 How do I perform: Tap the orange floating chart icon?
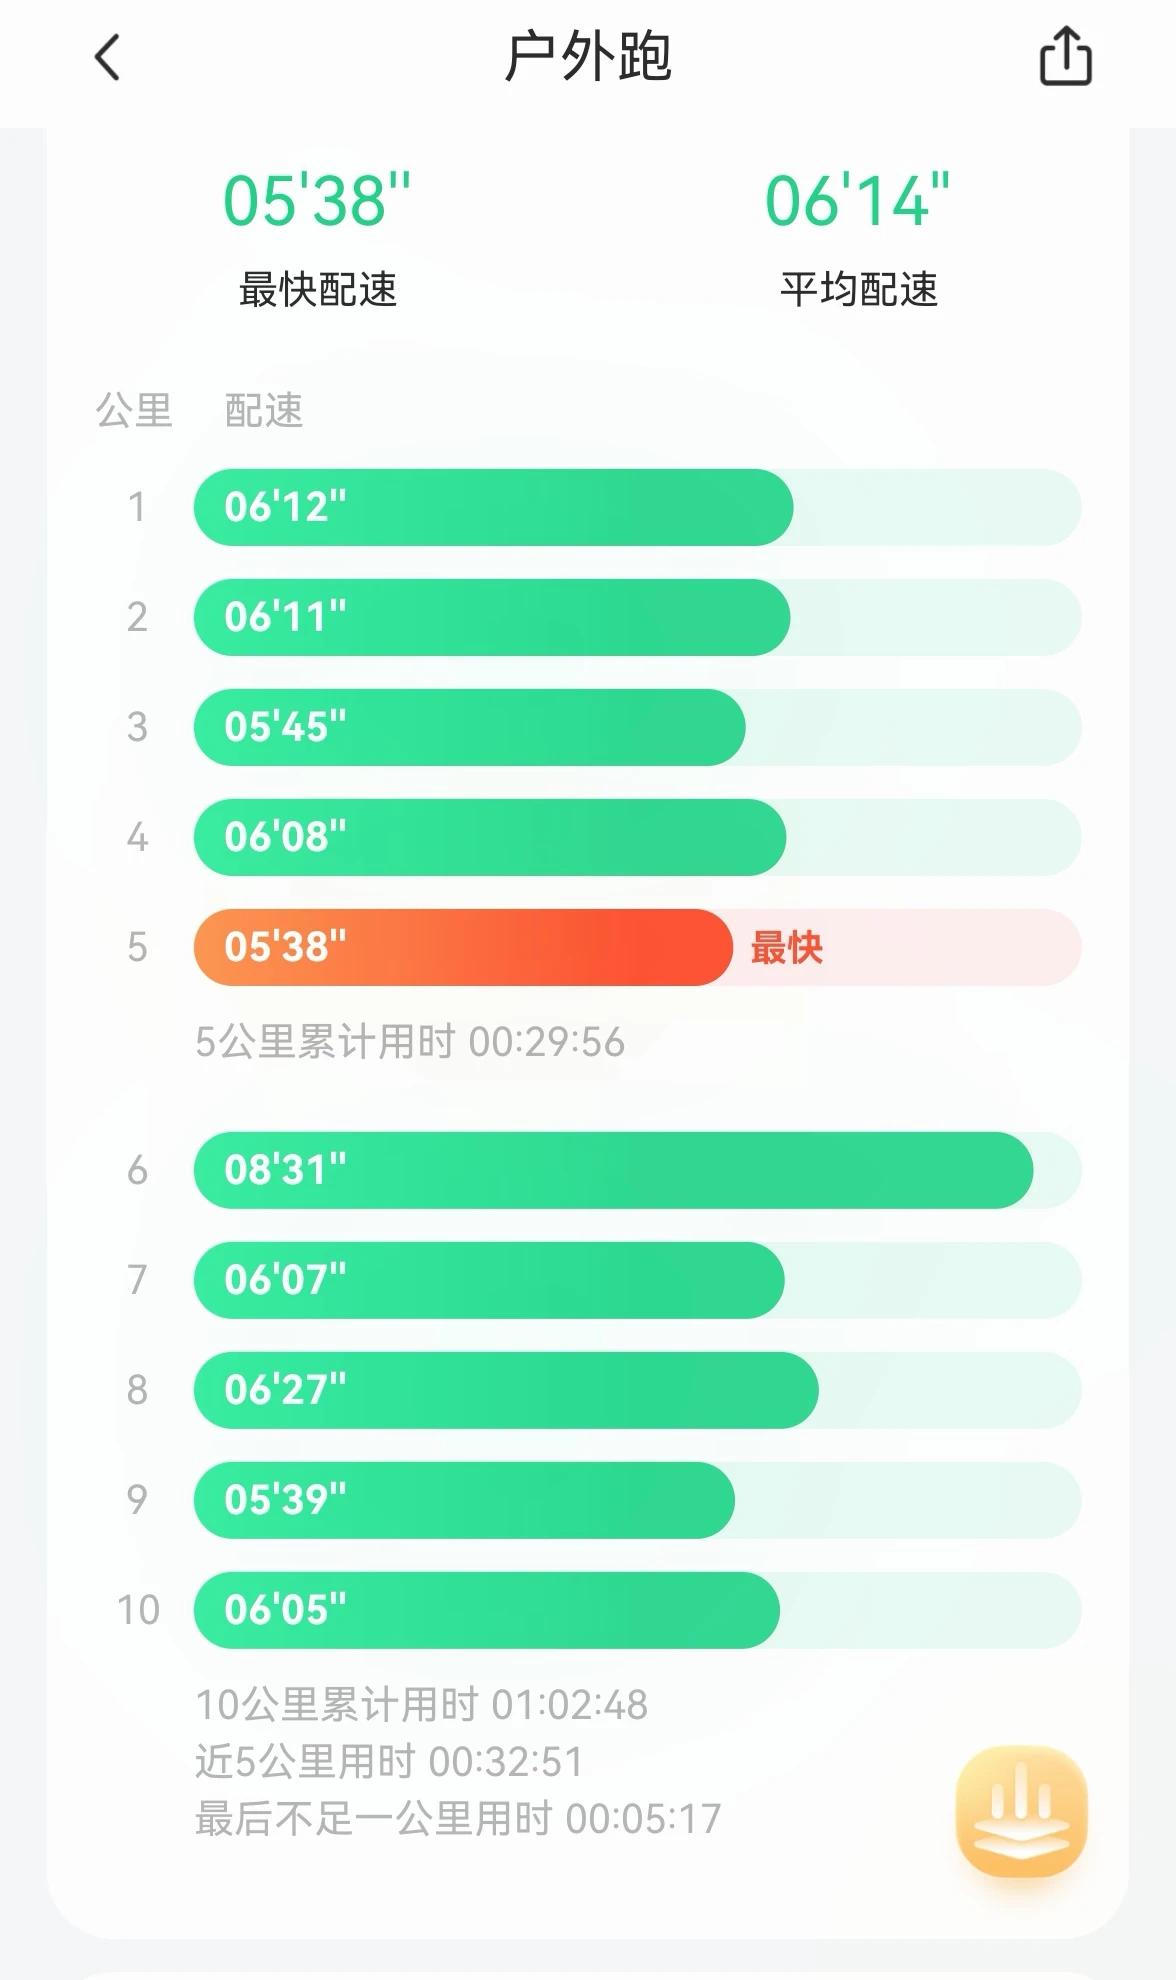[x=1021, y=1811]
